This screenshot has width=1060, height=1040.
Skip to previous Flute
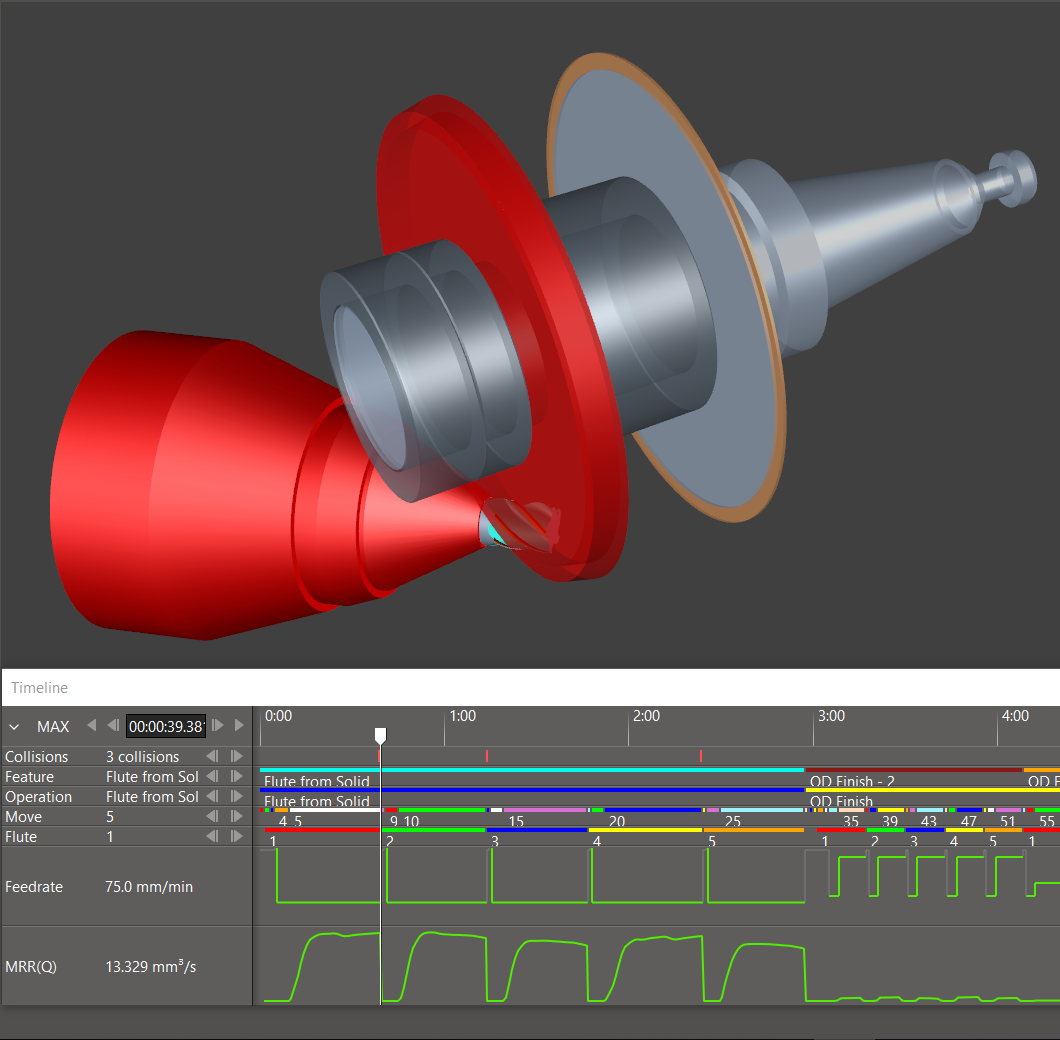(x=212, y=837)
